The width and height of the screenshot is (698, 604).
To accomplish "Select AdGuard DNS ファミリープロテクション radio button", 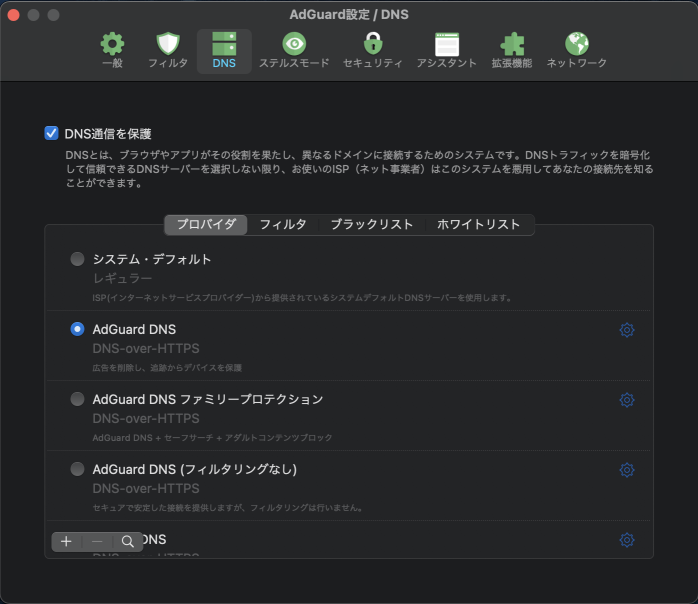I will pyautogui.click(x=77, y=399).
